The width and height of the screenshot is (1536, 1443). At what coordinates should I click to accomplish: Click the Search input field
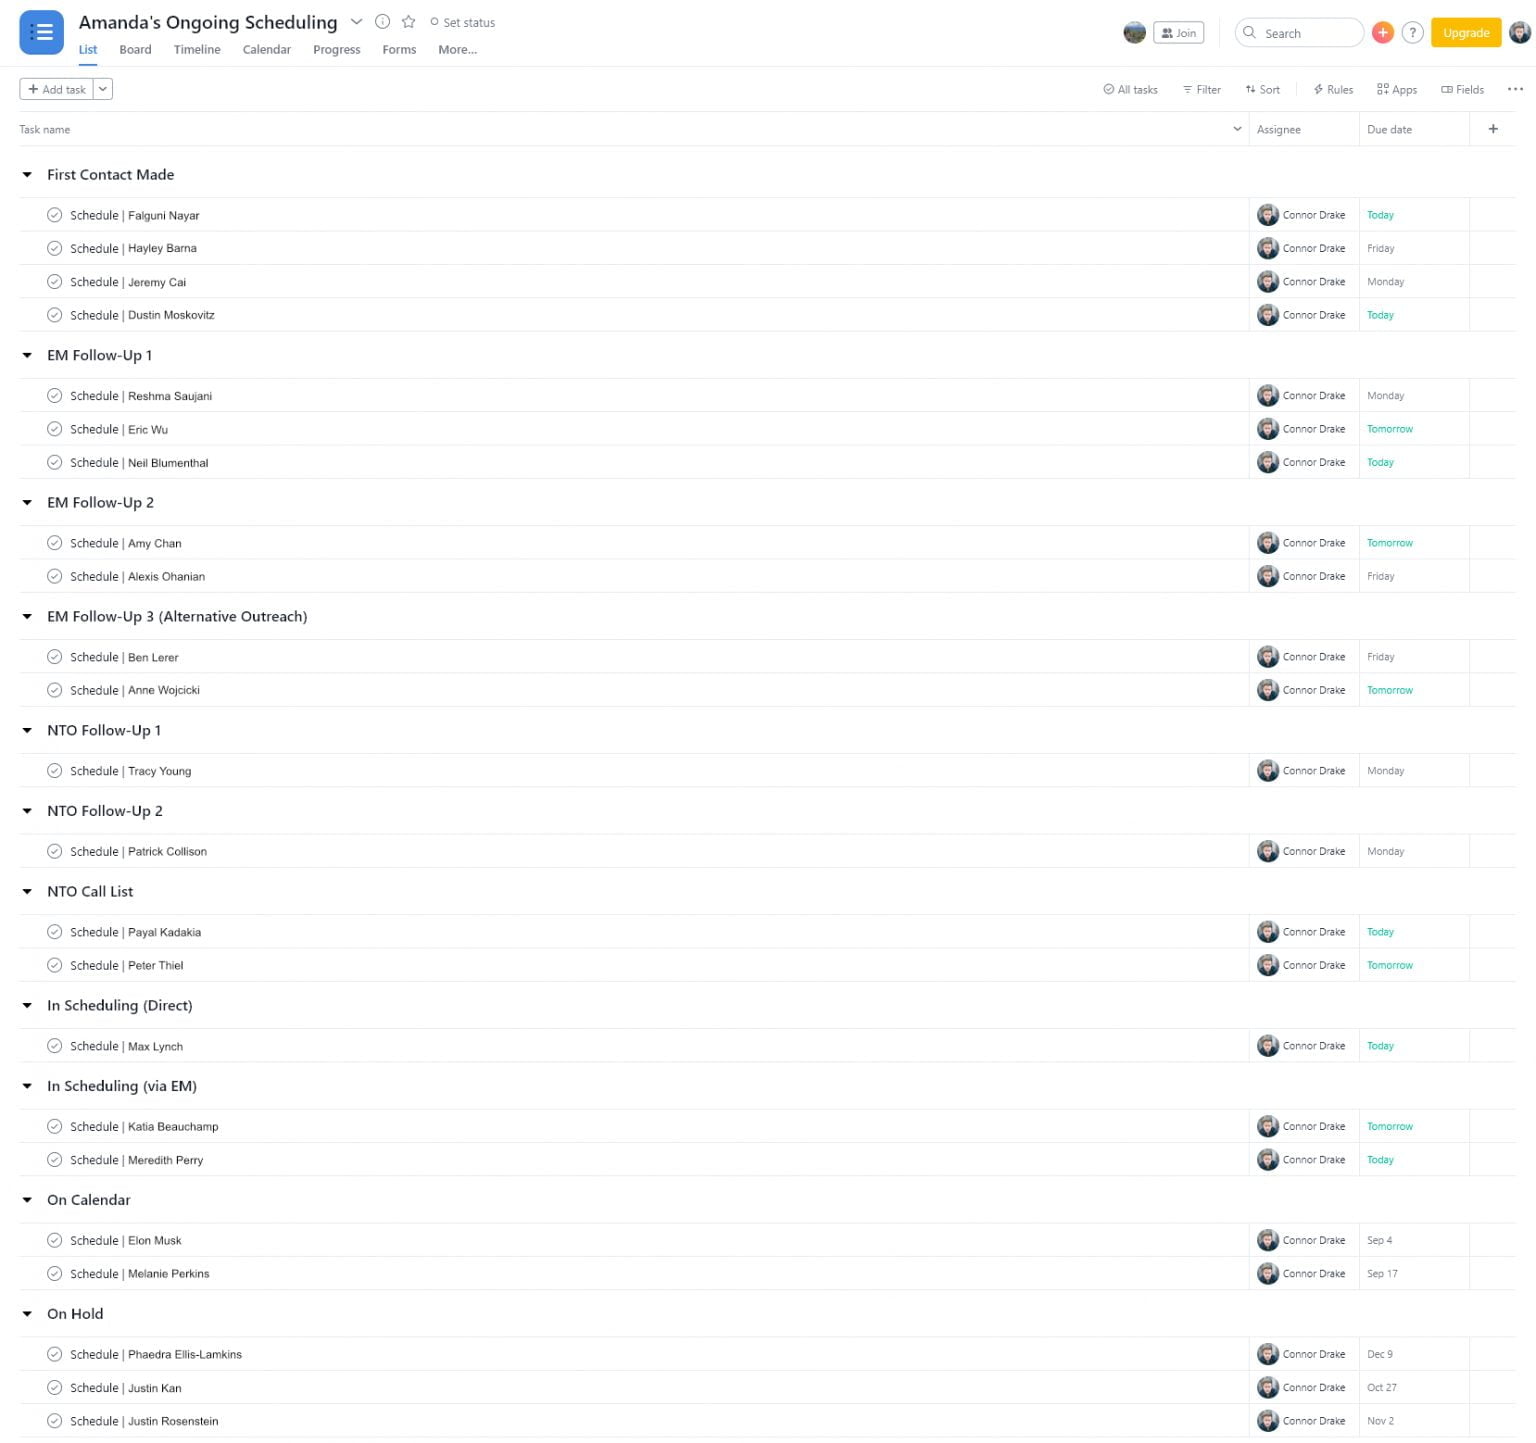(1299, 32)
